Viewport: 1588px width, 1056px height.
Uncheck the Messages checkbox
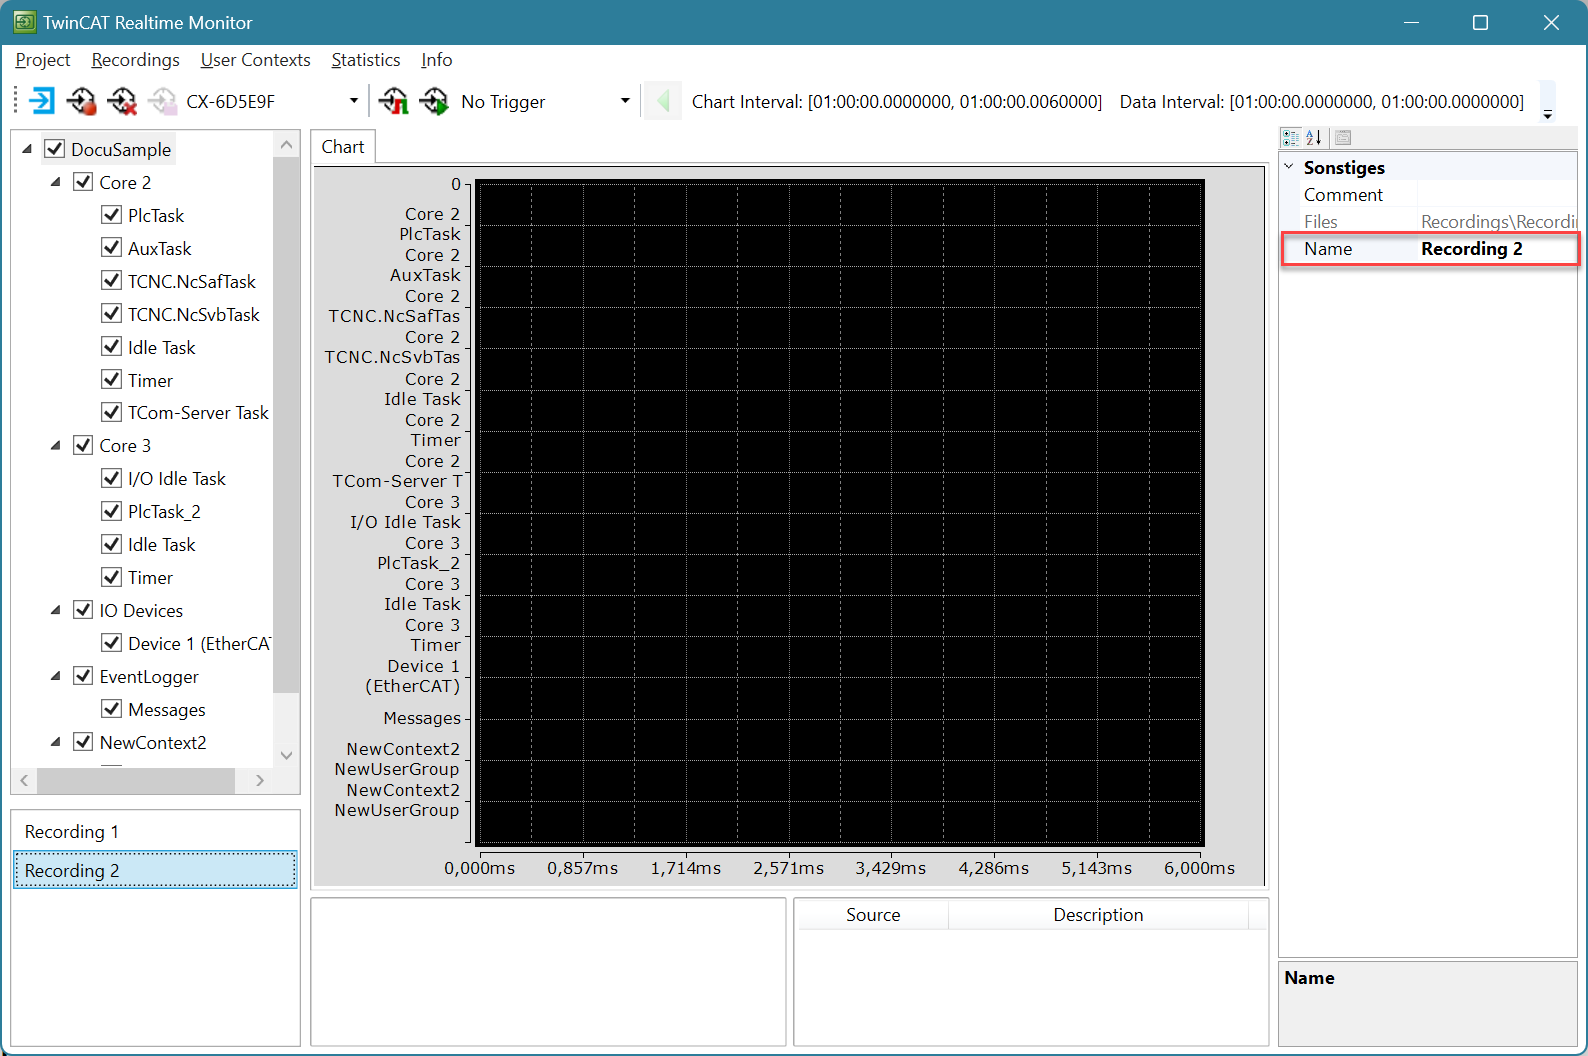[112, 709]
